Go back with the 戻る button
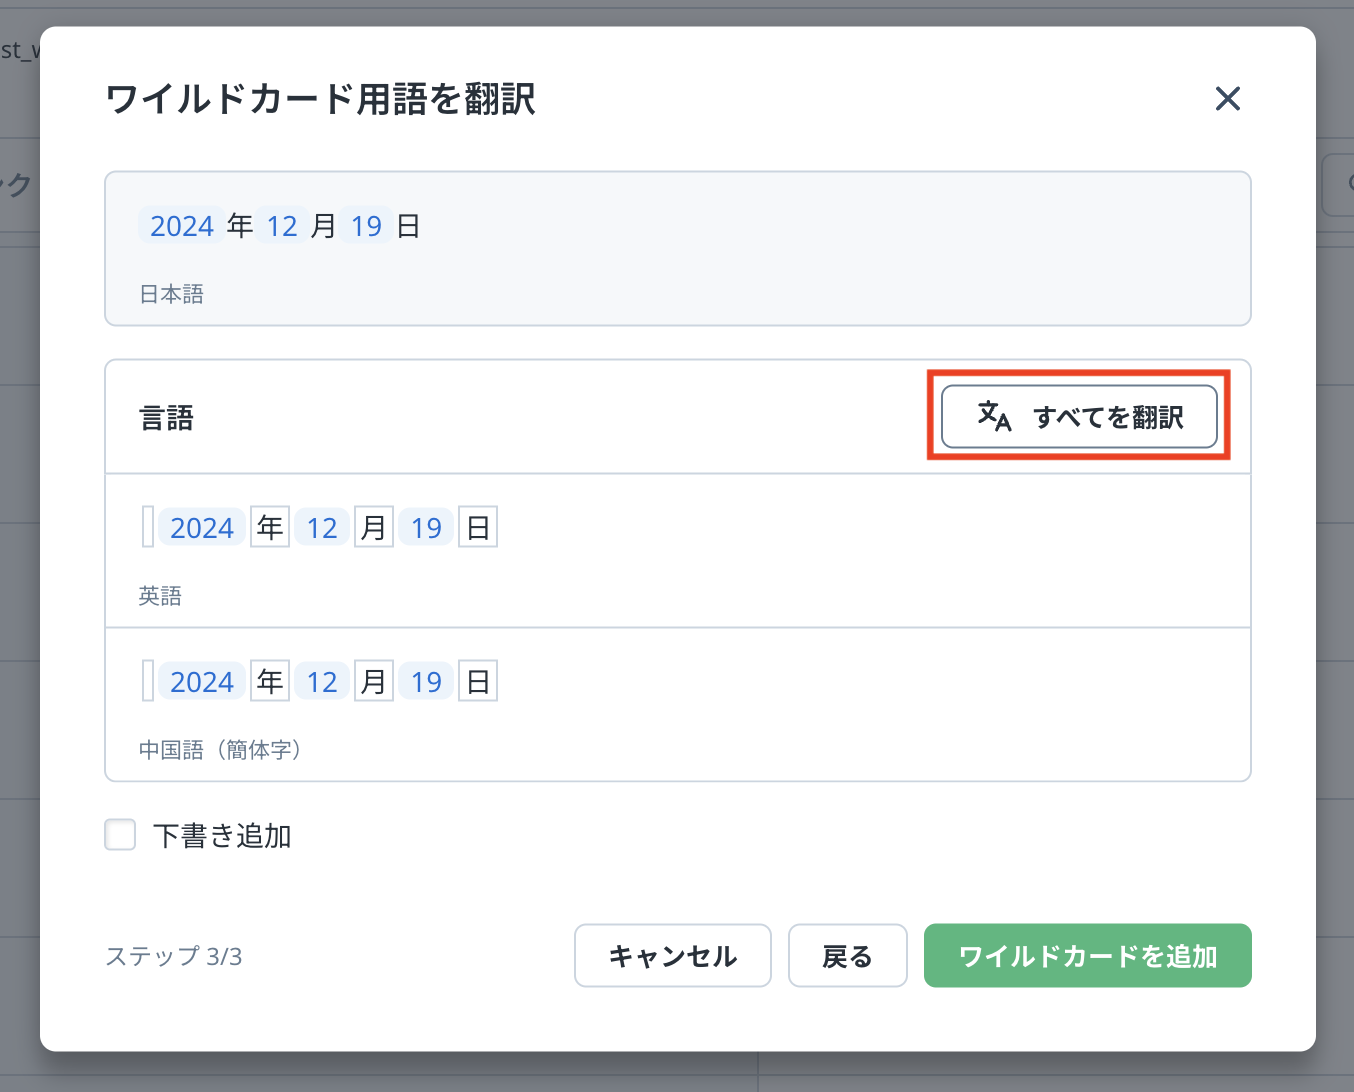 point(847,956)
